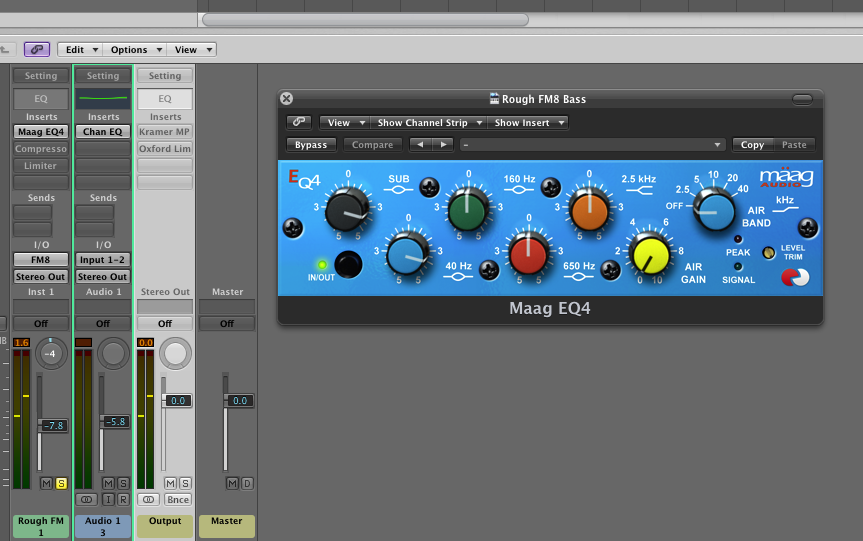Click the black IN/OUT bypass button
Image resolution: width=863 pixels, height=541 pixels.
point(348,265)
